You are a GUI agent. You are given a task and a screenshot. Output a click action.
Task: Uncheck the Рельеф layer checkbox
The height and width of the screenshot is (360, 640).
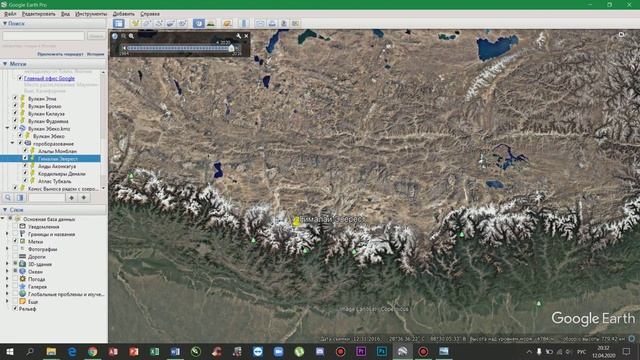pyautogui.click(x=16, y=309)
